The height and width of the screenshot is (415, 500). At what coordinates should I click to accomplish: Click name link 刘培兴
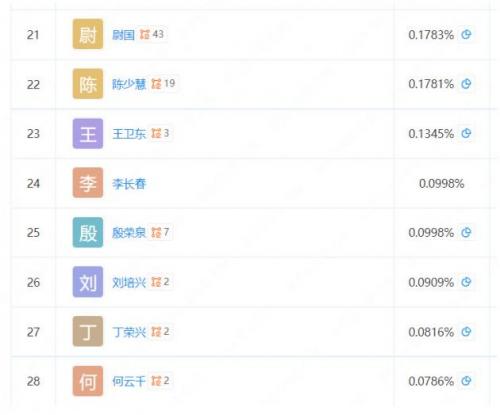[129, 282]
